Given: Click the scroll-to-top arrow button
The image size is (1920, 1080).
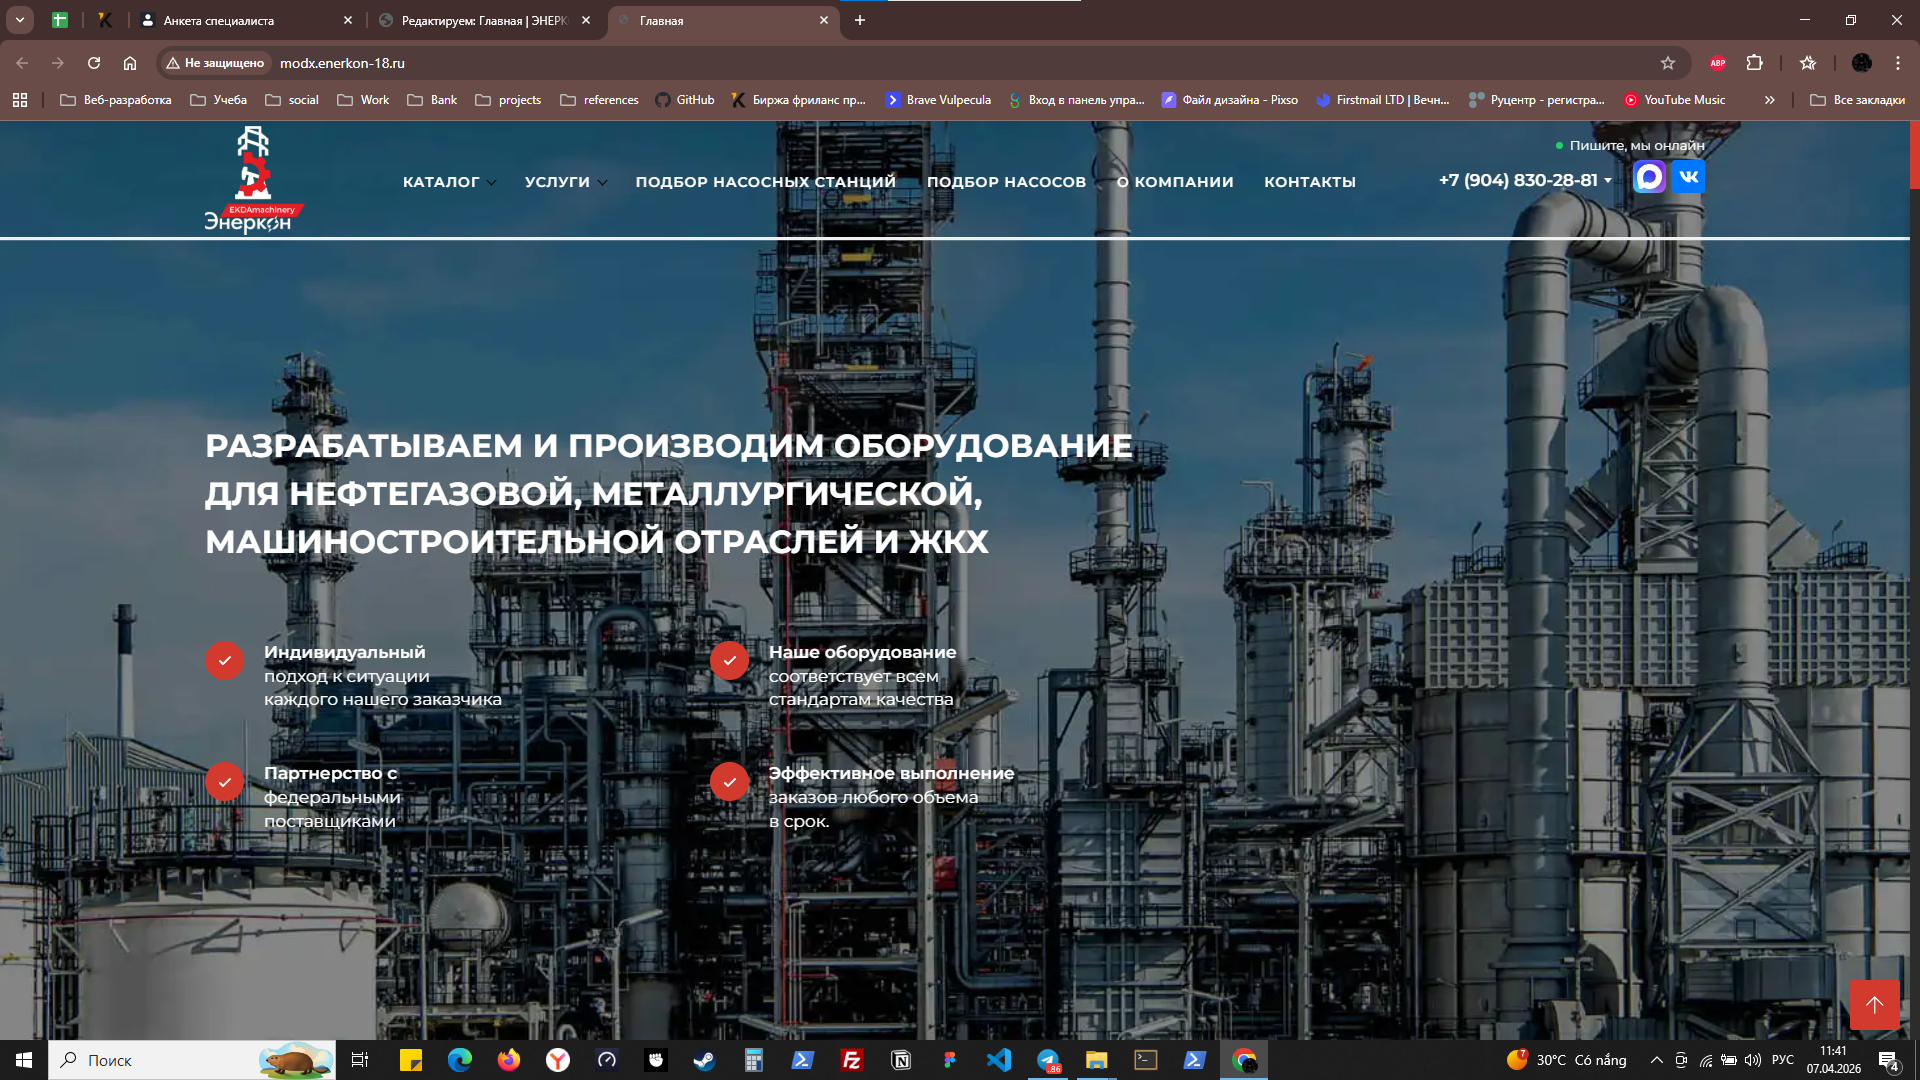Looking at the screenshot, I should pyautogui.click(x=1874, y=1005).
